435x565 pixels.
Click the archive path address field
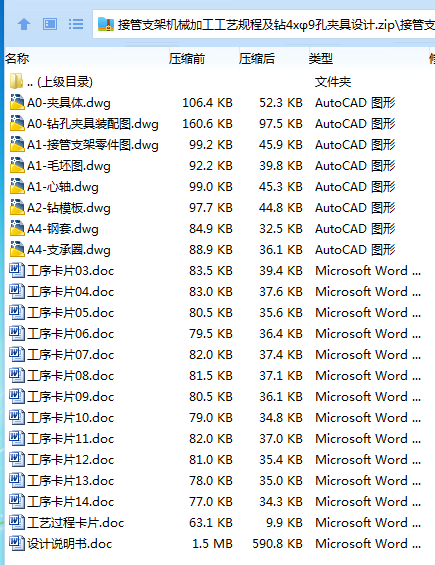[264, 25]
